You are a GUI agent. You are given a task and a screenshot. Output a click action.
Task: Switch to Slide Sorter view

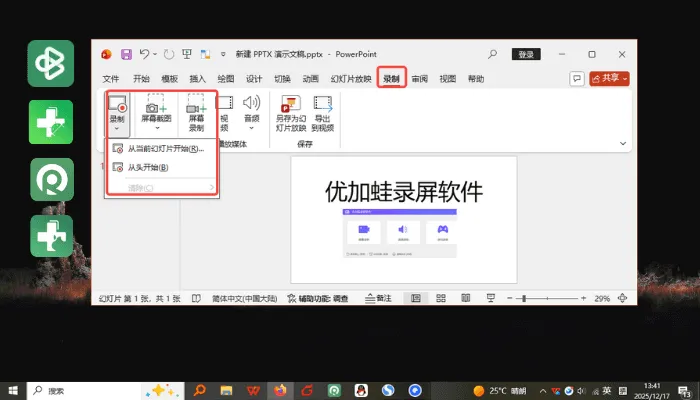coord(441,298)
